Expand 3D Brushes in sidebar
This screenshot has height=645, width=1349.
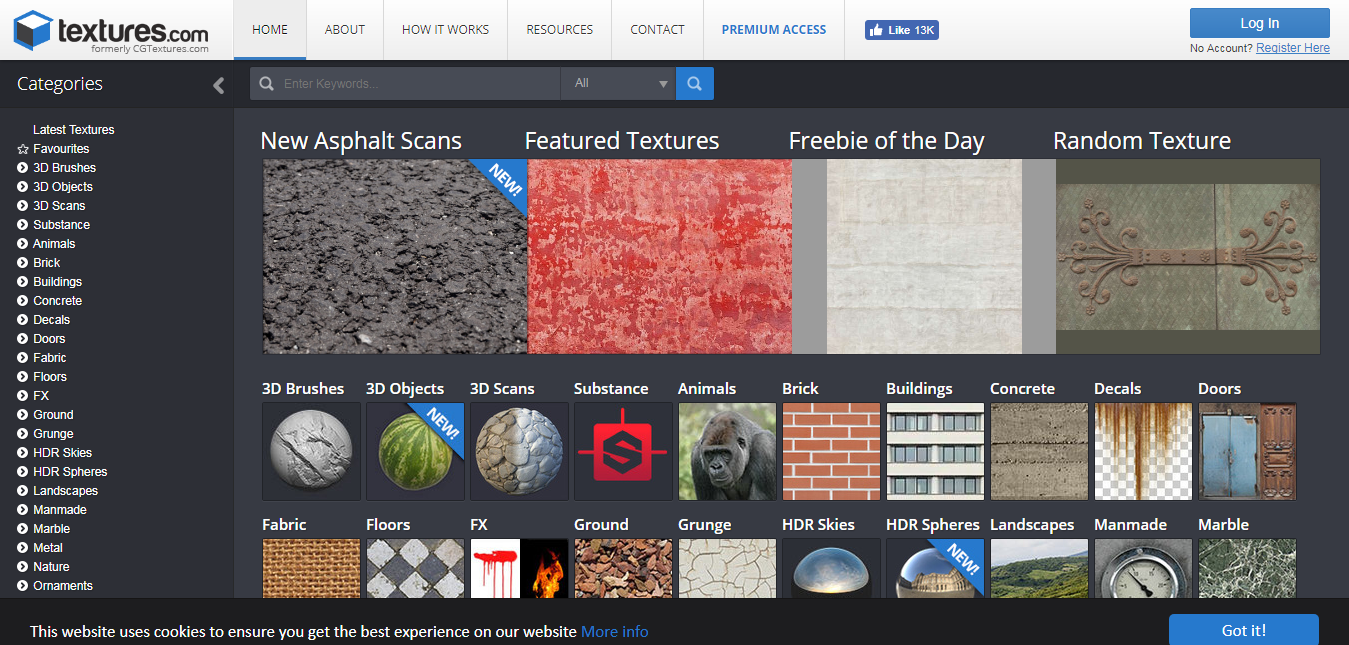click(x=23, y=168)
